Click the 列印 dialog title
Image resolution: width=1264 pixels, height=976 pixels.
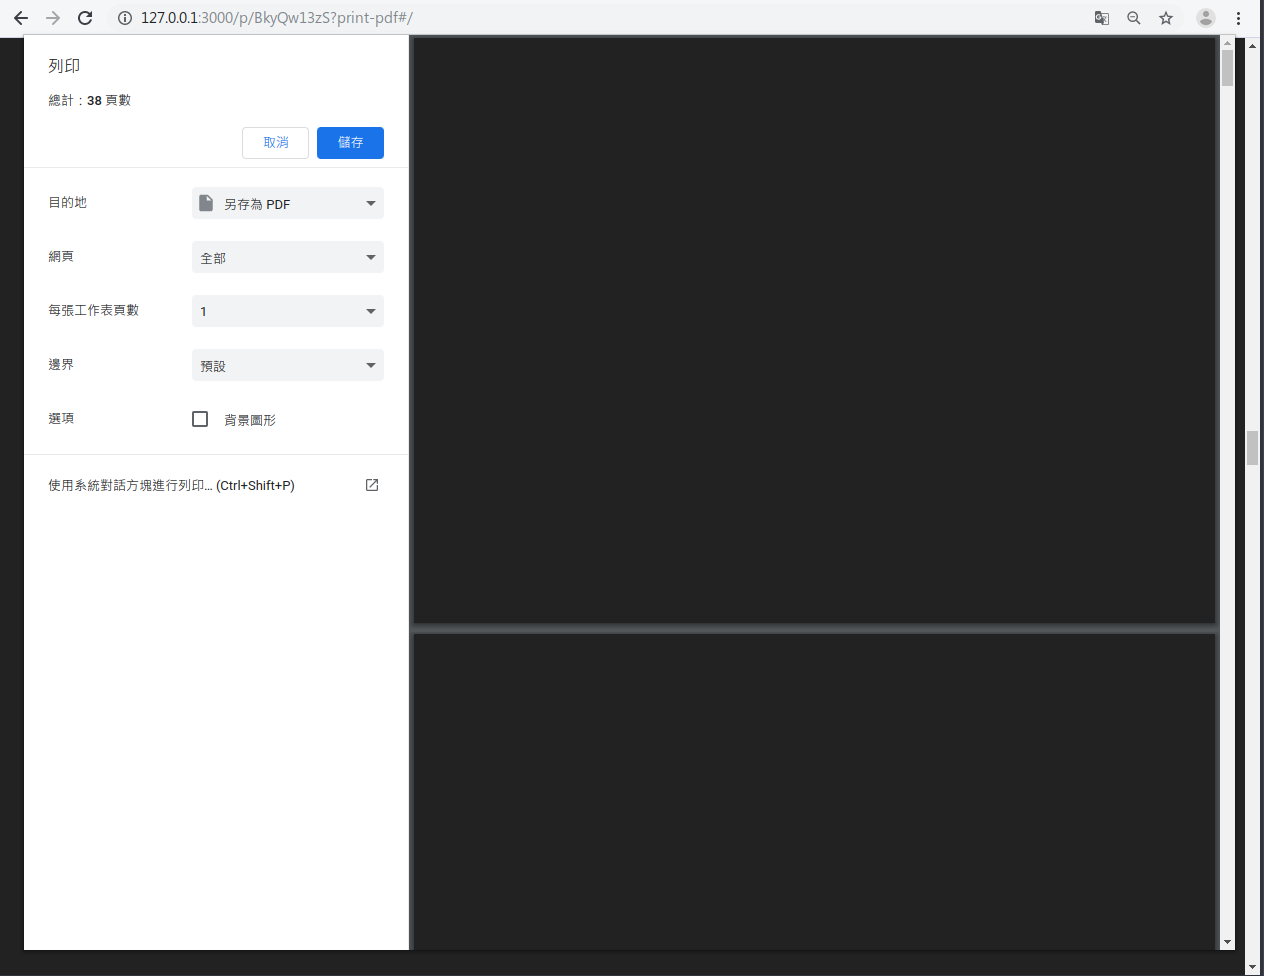pyautogui.click(x=64, y=66)
